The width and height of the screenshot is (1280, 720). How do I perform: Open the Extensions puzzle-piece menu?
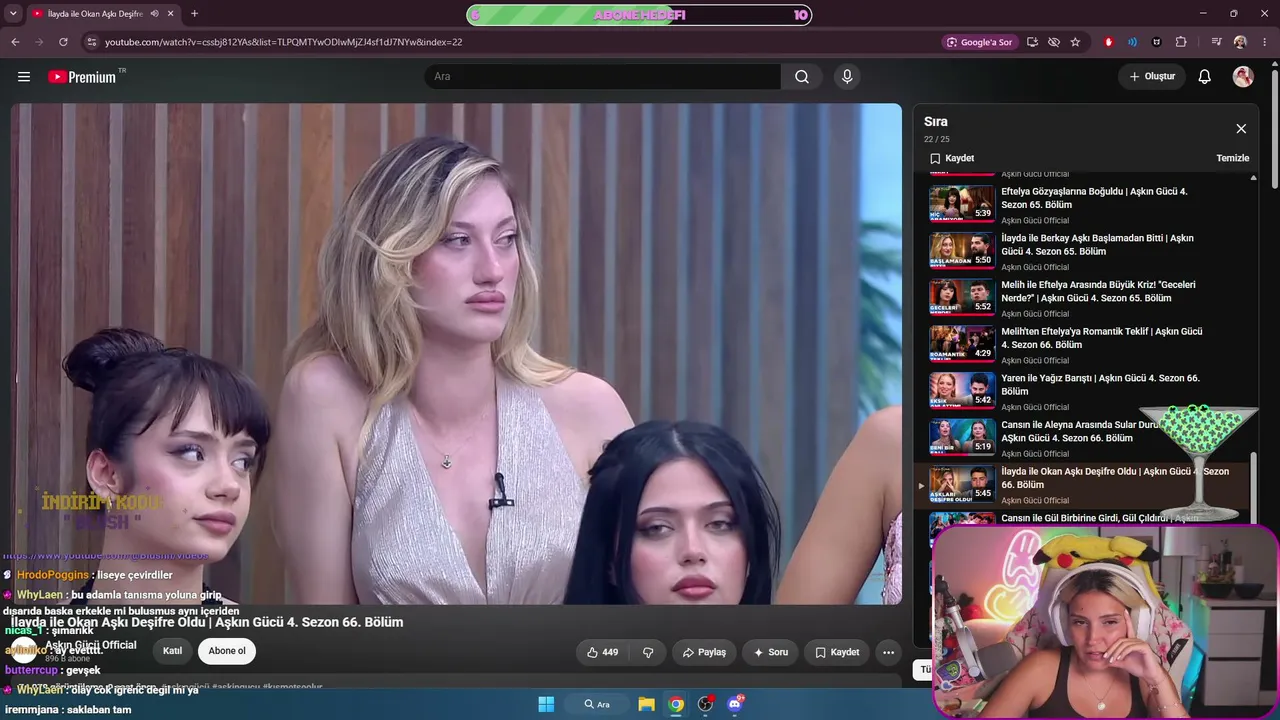(x=1181, y=42)
